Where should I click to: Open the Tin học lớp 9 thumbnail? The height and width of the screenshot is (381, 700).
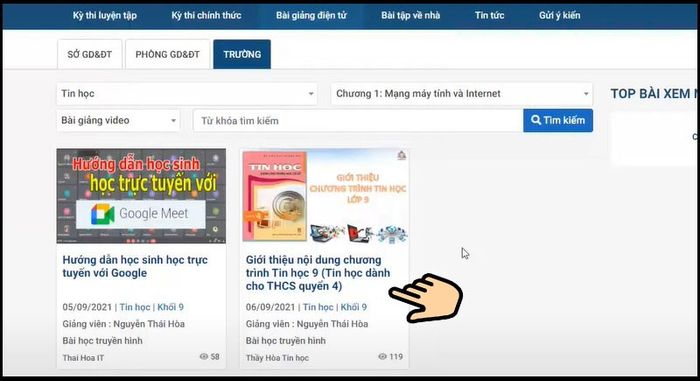pyautogui.click(x=325, y=196)
